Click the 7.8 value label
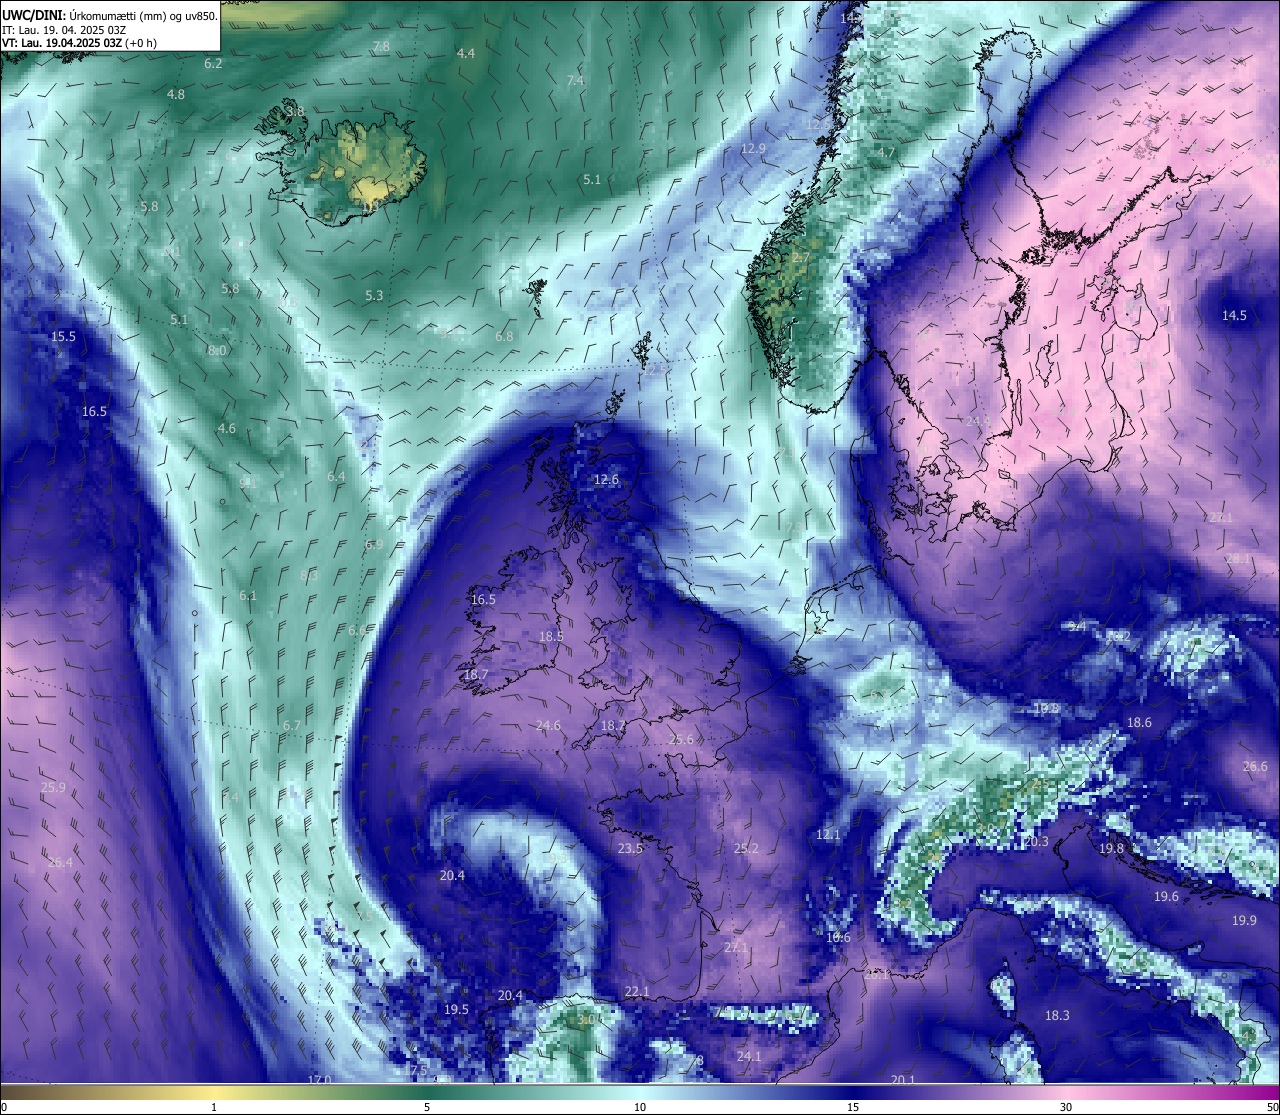 381,47
